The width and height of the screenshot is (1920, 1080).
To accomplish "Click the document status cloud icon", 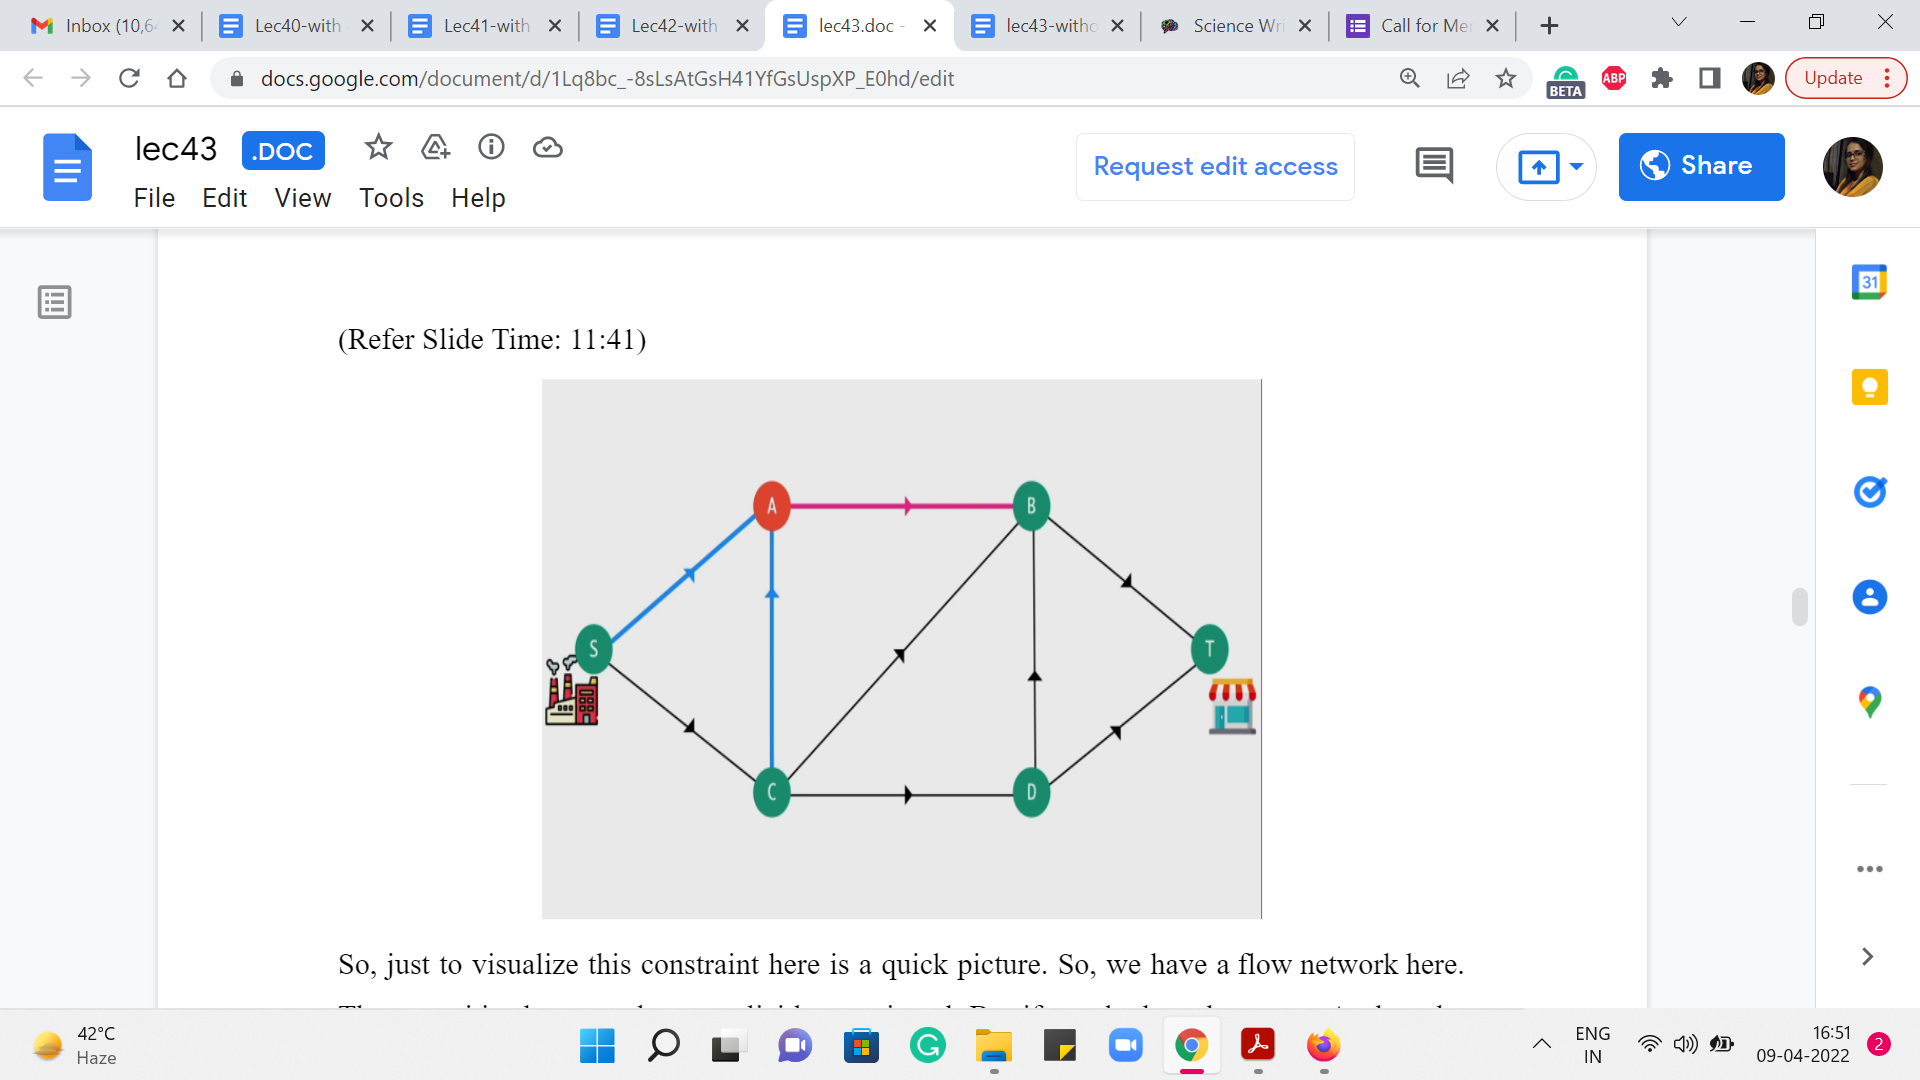I will (x=547, y=148).
